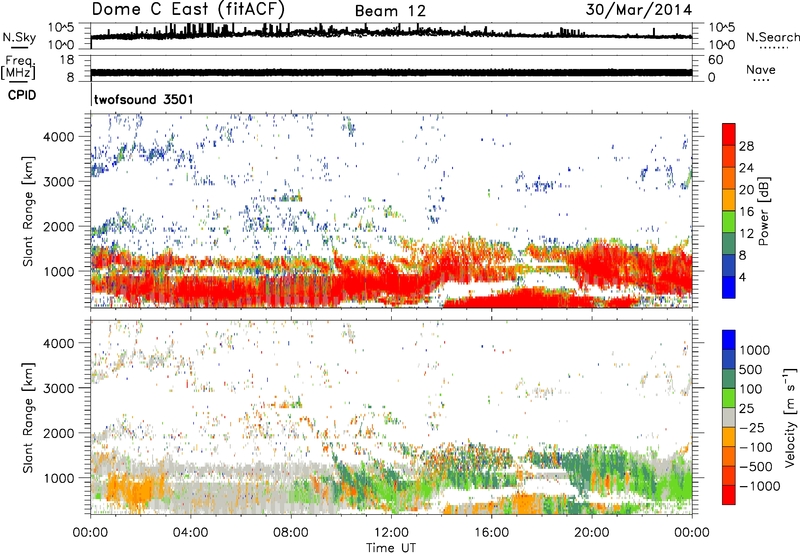Click the red segment of the Power color bar

729,135
